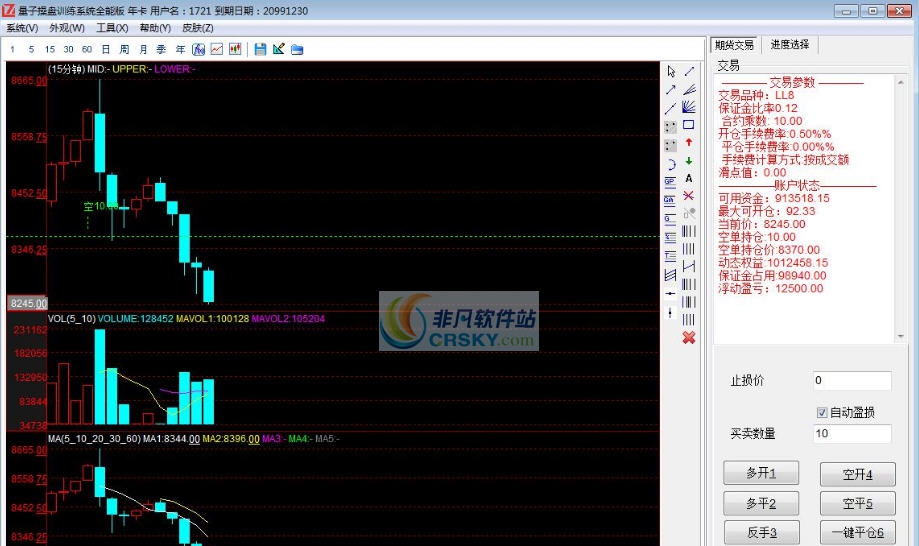
Task: Click the small red cross delete-drawing tool
Action: pos(689,196)
